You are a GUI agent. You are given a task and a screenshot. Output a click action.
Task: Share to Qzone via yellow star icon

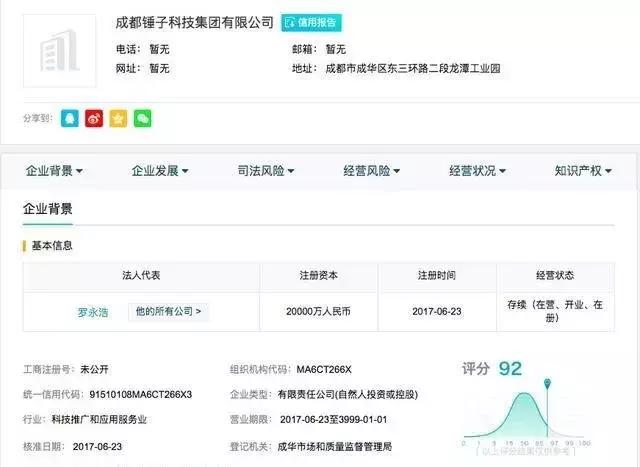[118, 118]
